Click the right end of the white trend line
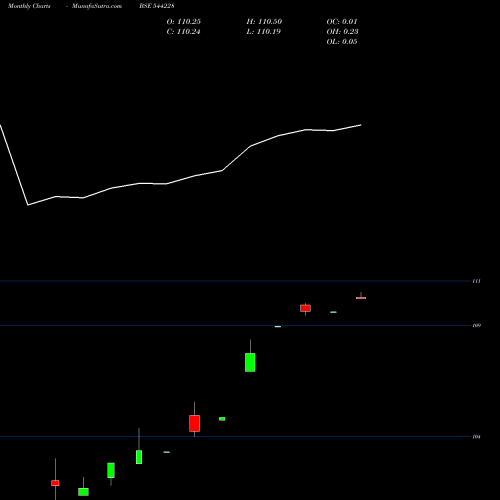Screen dimensions: 500x500 coord(361,125)
